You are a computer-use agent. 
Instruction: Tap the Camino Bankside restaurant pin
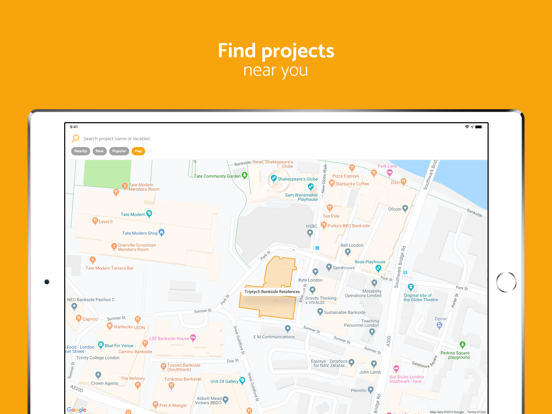pyautogui.click(x=145, y=343)
